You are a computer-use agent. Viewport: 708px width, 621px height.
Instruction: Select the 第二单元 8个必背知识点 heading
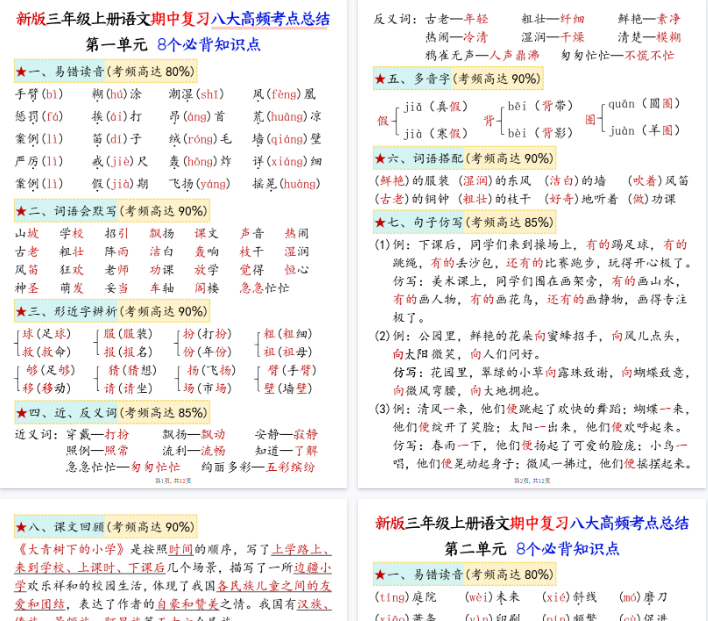[x=532, y=548]
